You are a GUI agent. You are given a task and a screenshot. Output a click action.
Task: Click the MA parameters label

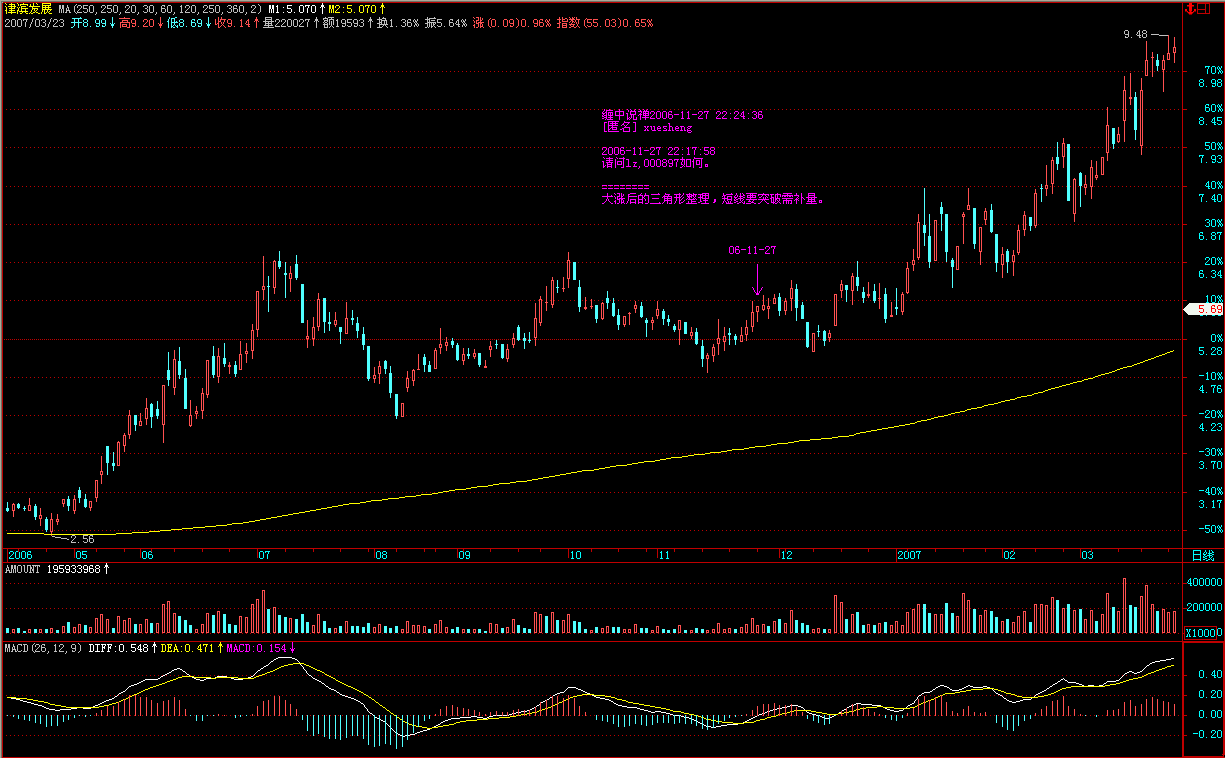(160, 8)
